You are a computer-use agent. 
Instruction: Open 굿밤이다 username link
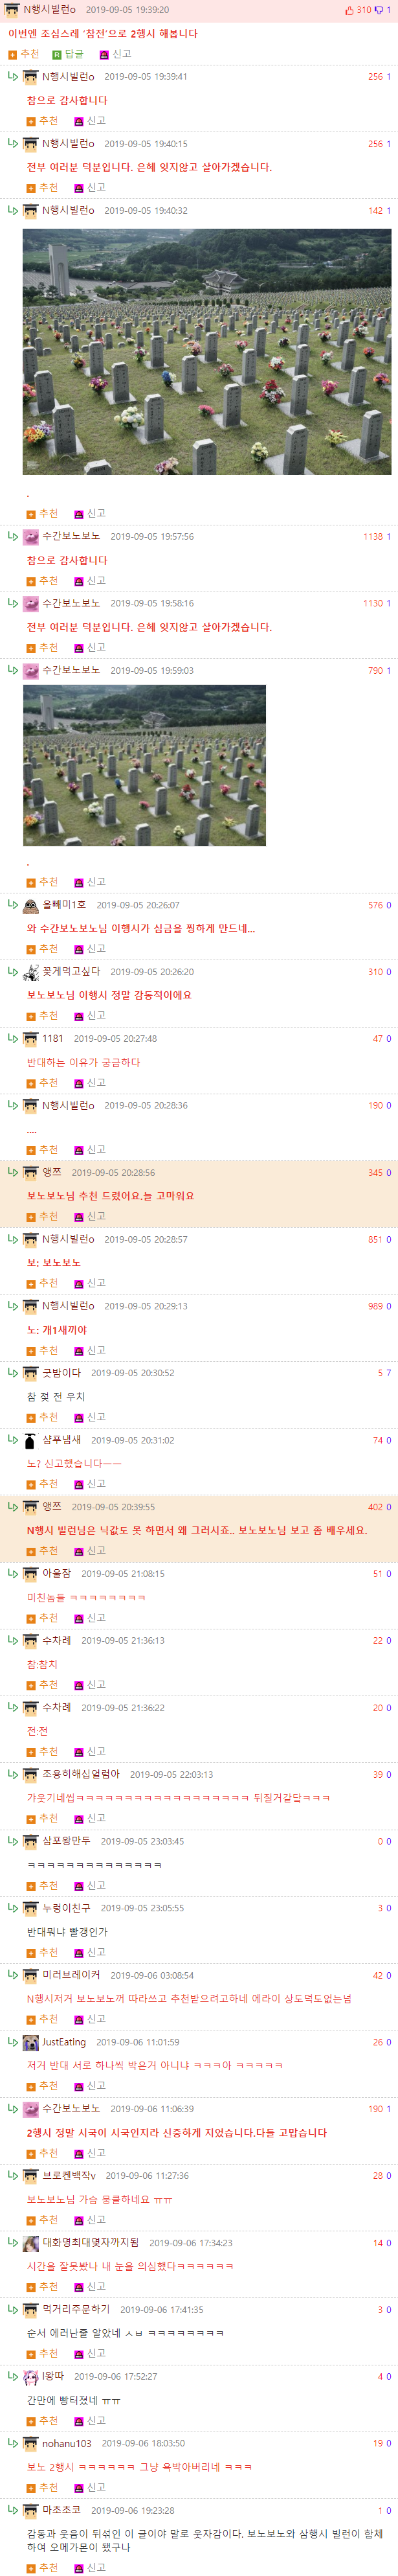(x=61, y=1372)
